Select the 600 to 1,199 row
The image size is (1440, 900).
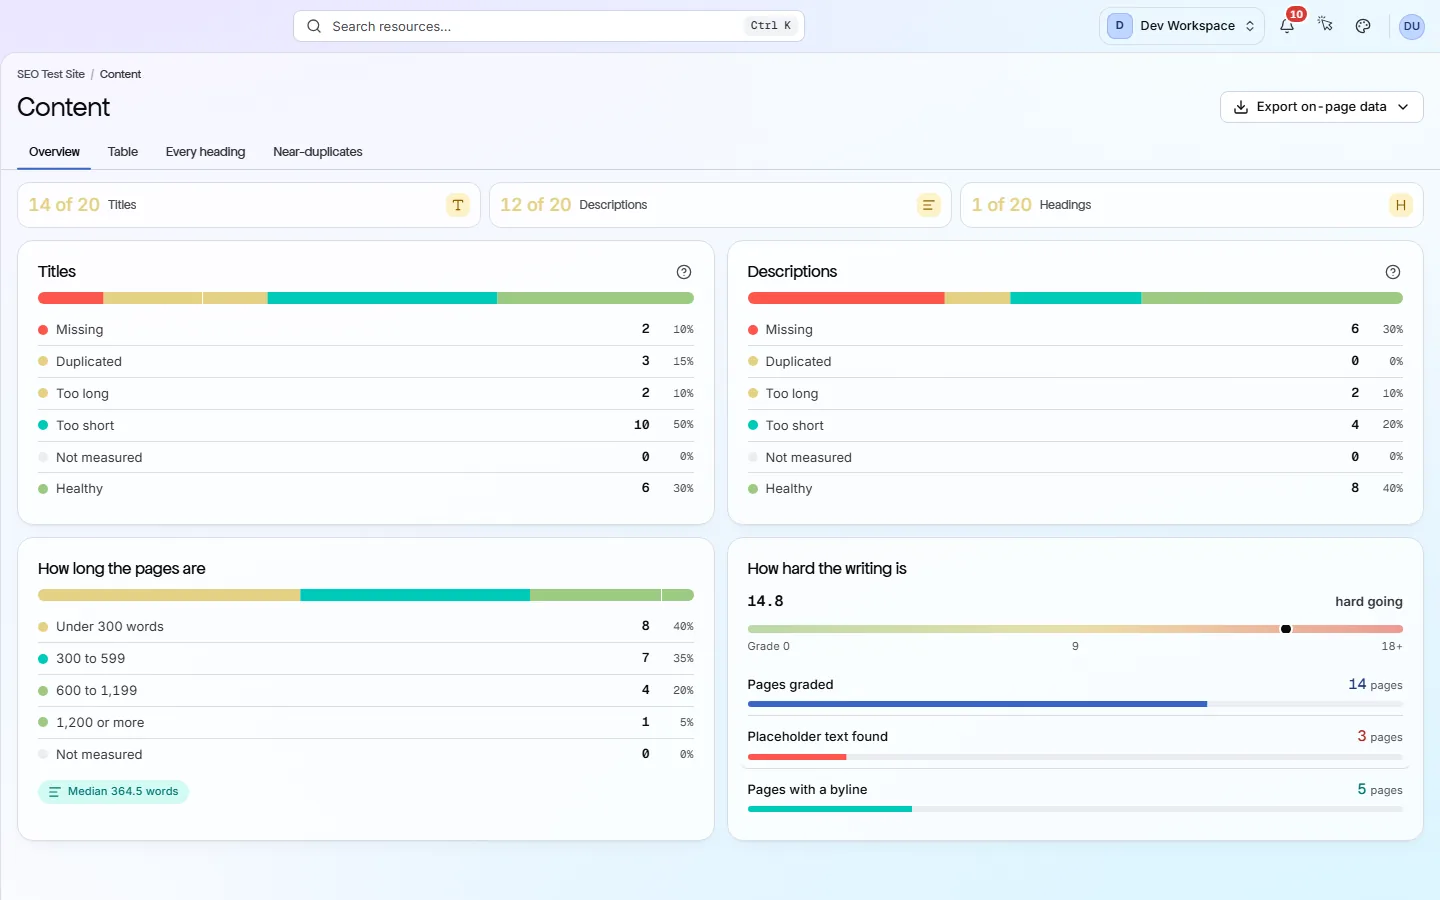[366, 690]
